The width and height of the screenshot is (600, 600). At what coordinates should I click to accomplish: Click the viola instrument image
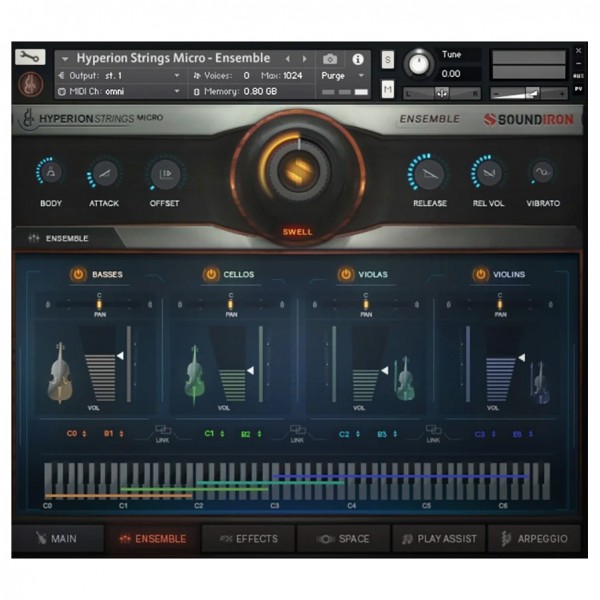click(404, 379)
